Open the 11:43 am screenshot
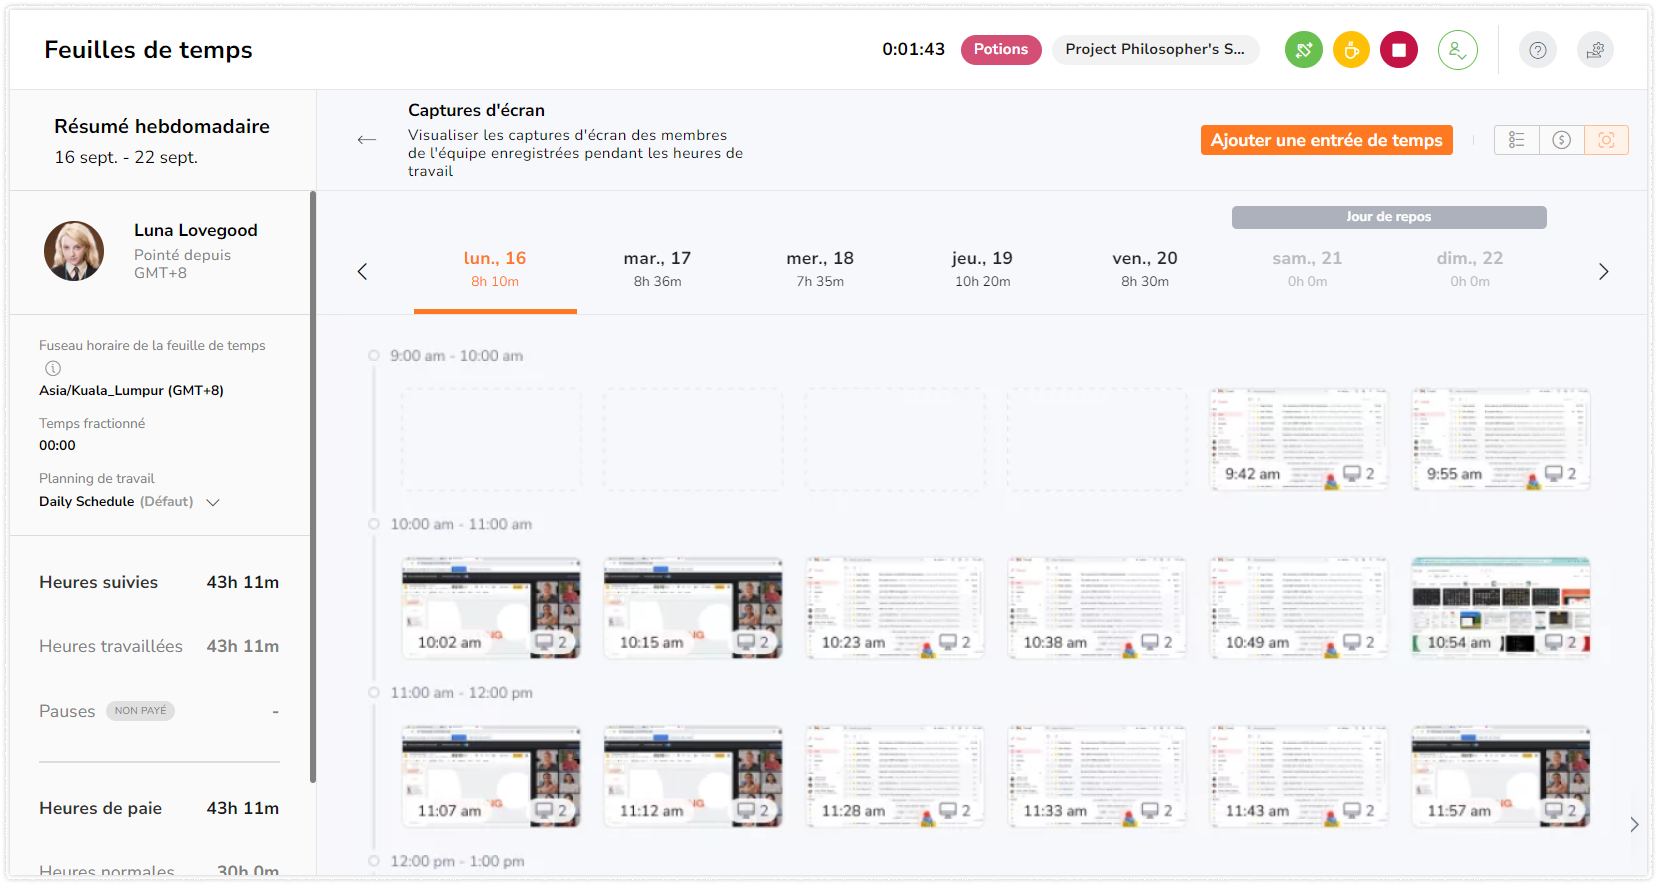Screen dimensions: 1657x885 1299,777
